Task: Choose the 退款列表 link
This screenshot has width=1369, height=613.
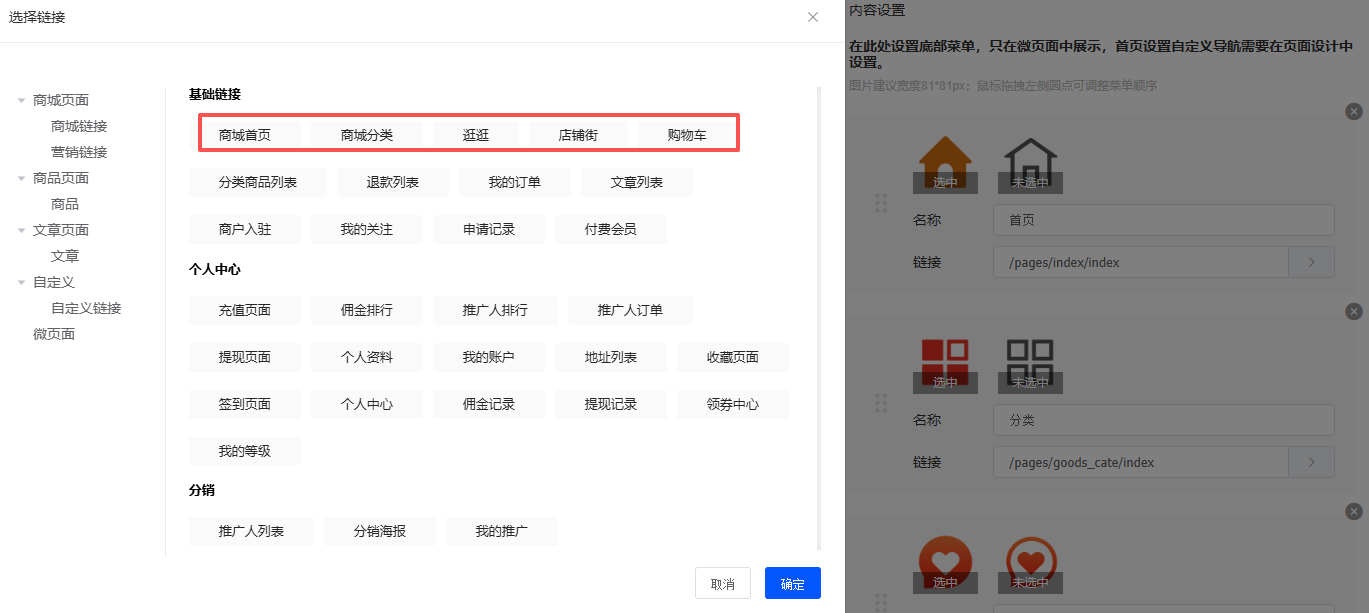Action: tap(393, 182)
